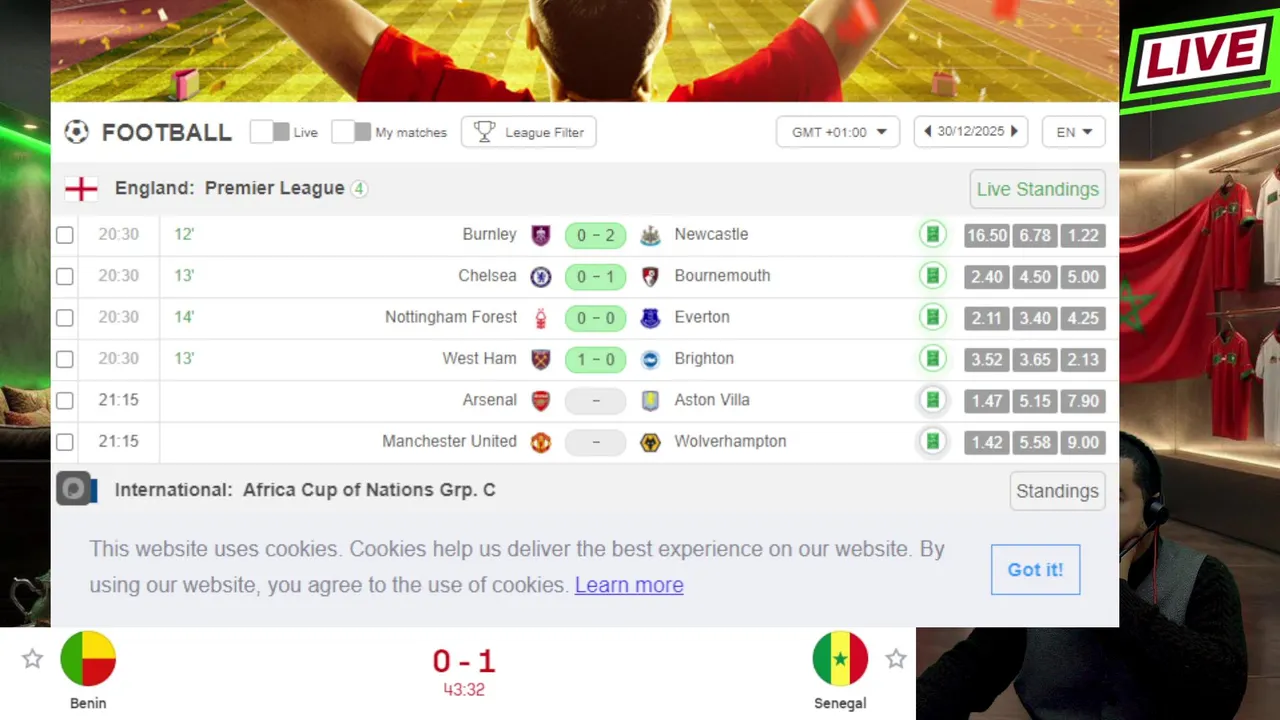This screenshot has height=720, width=1280.
Task: Check the box for Nottingham Forest vs Everton
Action: [x=65, y=318]
